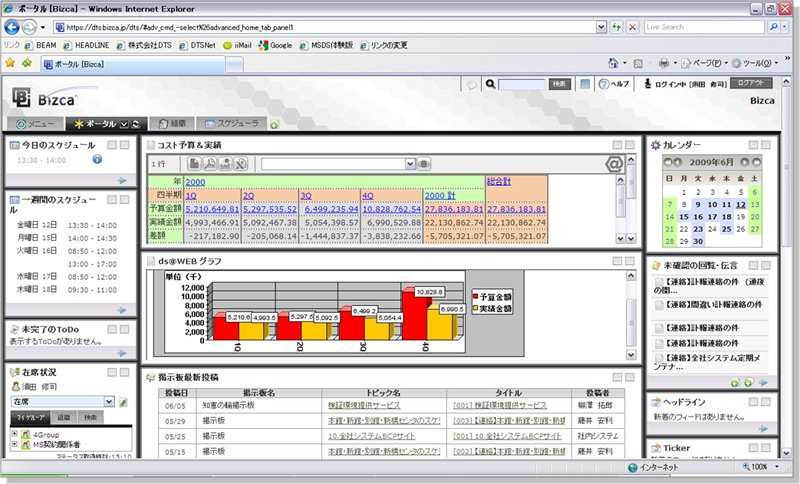Screen dimensions: 800x484
Task: Open the 検証環境提供サービス topic link
Action: coord(364,405)
